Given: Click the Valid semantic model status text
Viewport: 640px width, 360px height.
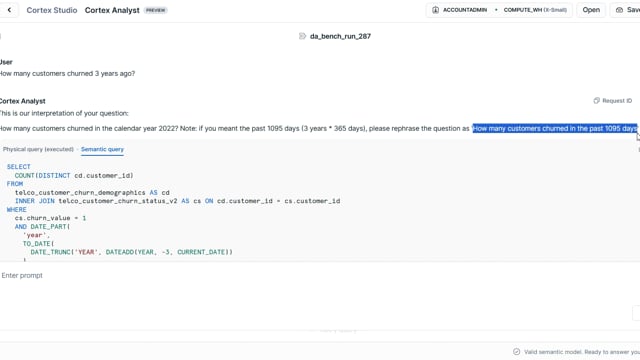Looking at the screenshot, I should [582, 352].
